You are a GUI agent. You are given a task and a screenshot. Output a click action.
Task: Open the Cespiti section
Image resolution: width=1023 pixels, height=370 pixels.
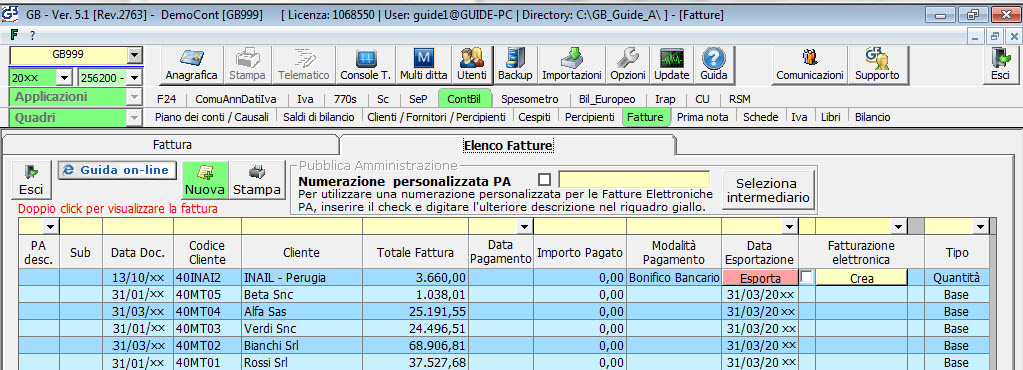(x=534, y=117)
